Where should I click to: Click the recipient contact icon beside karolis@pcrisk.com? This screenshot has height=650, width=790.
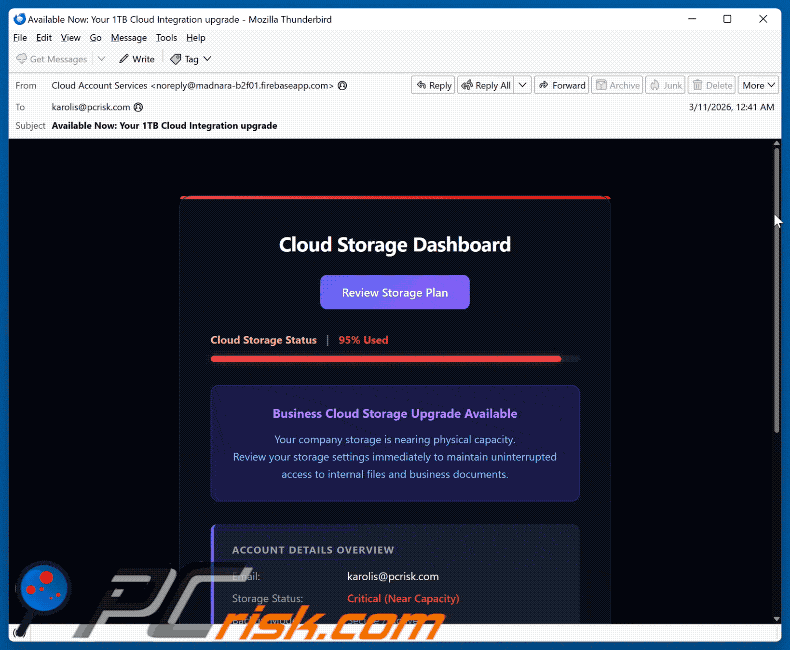(139, 107)
